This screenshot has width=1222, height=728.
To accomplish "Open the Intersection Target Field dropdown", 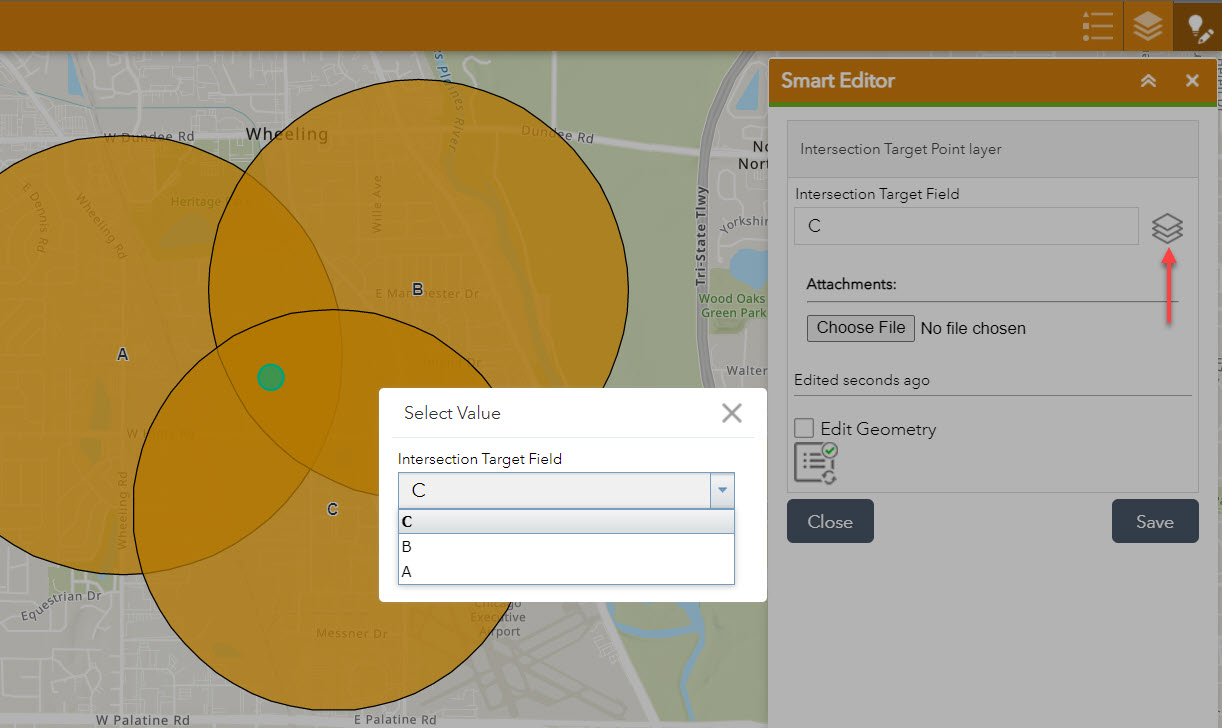I will (722, 490).
